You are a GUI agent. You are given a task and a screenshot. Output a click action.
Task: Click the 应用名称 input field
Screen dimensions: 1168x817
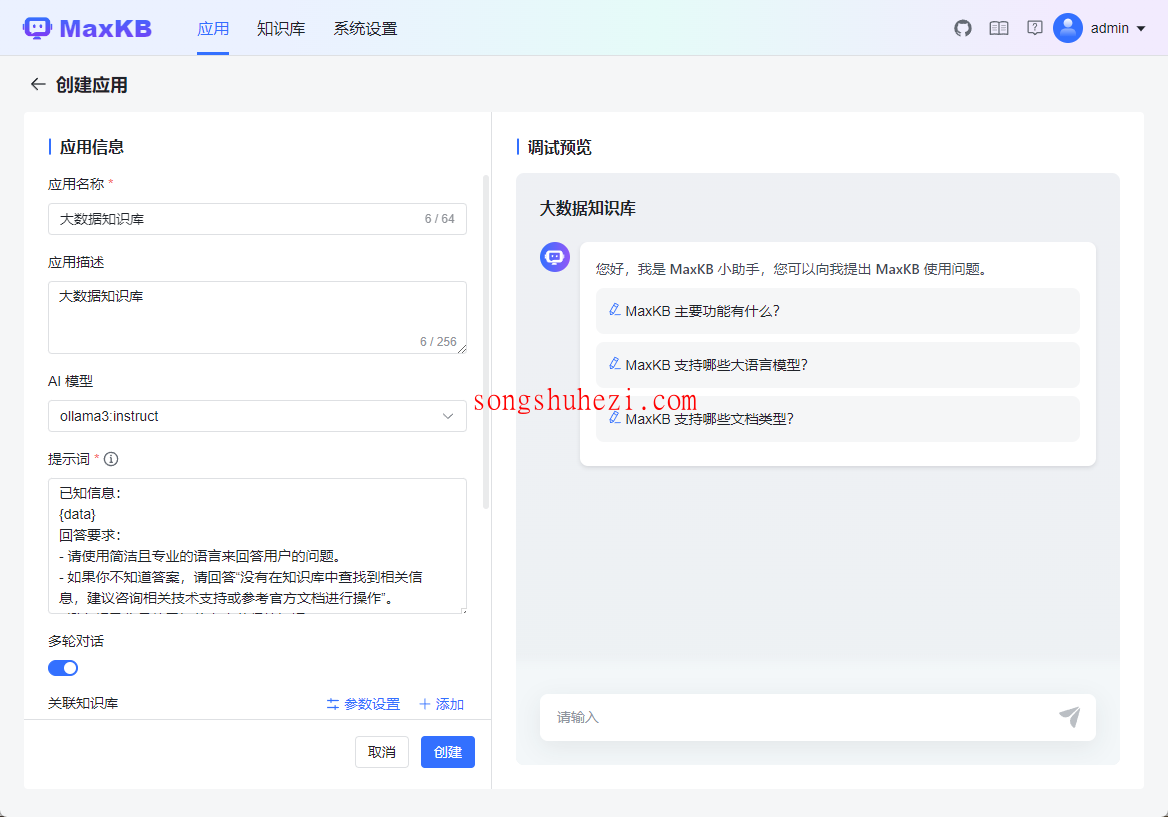(x=257, y=219)
